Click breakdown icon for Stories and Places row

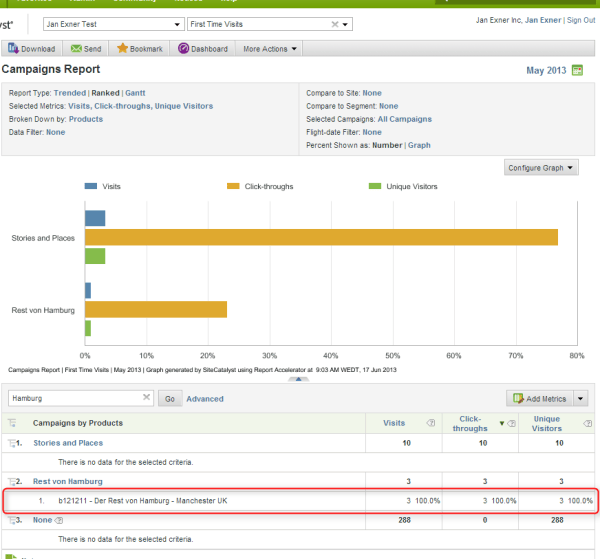[11, 443]
